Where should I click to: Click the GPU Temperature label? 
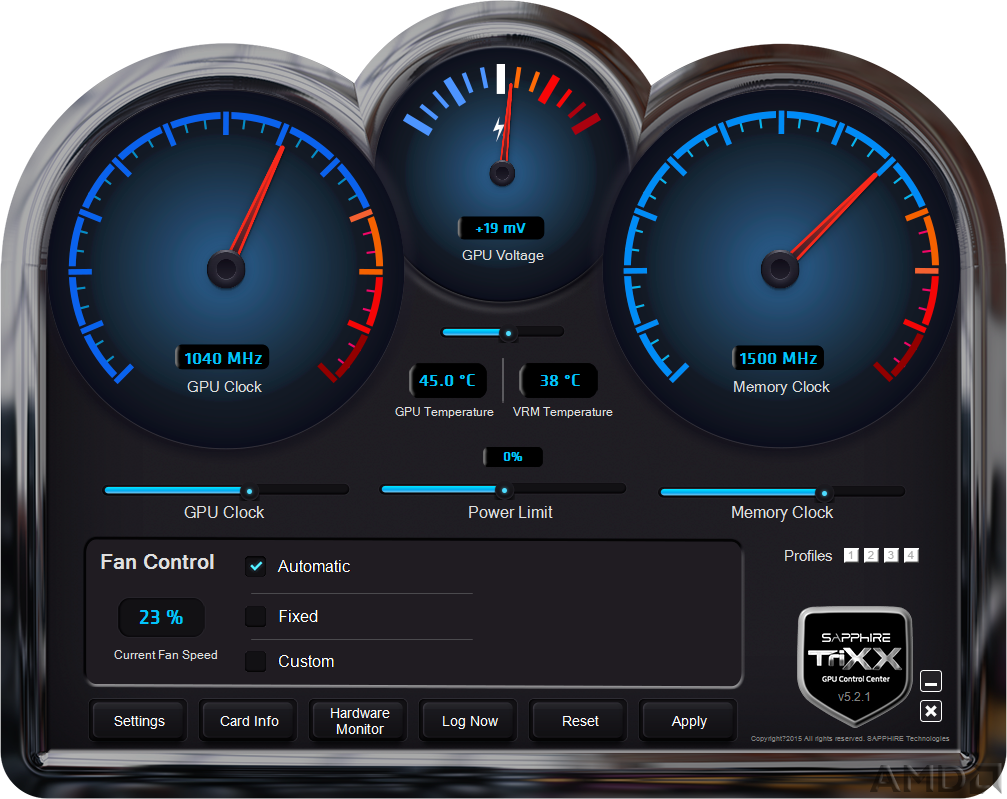coord(444,412)
